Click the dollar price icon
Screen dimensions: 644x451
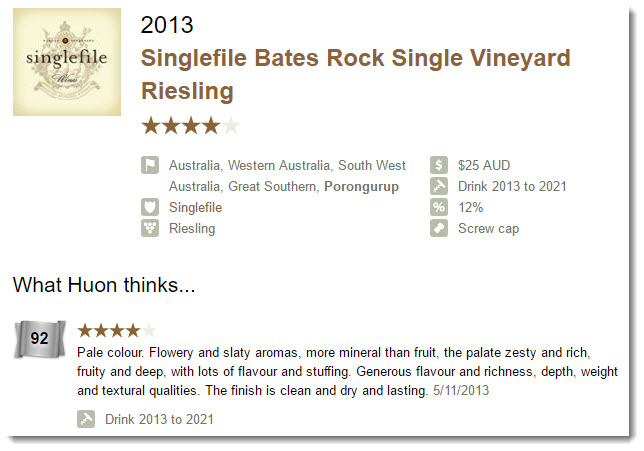[439, 165]
